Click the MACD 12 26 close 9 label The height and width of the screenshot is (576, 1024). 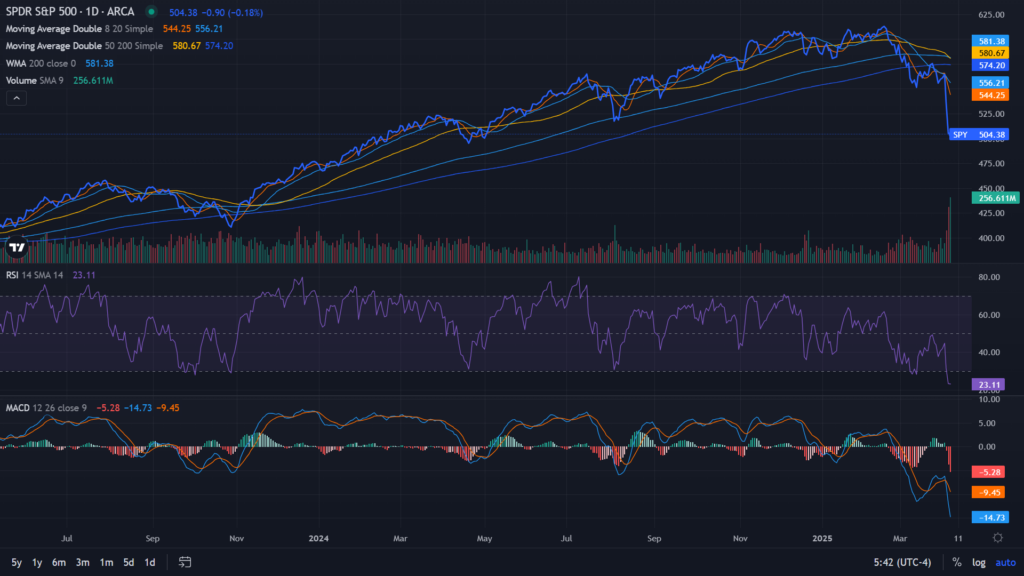(x=46, y=408)
